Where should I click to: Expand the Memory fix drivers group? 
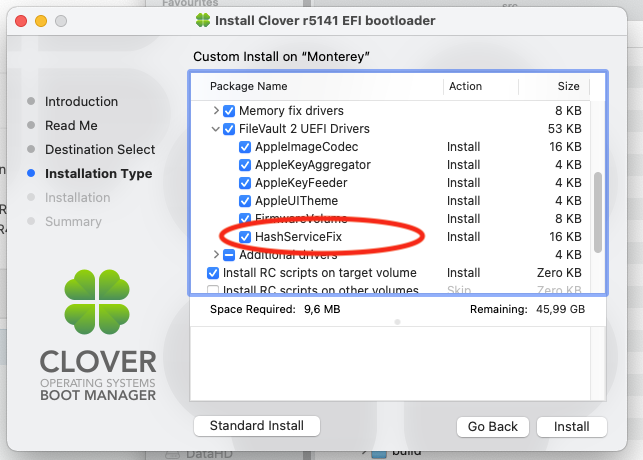[x=216, y=110]
